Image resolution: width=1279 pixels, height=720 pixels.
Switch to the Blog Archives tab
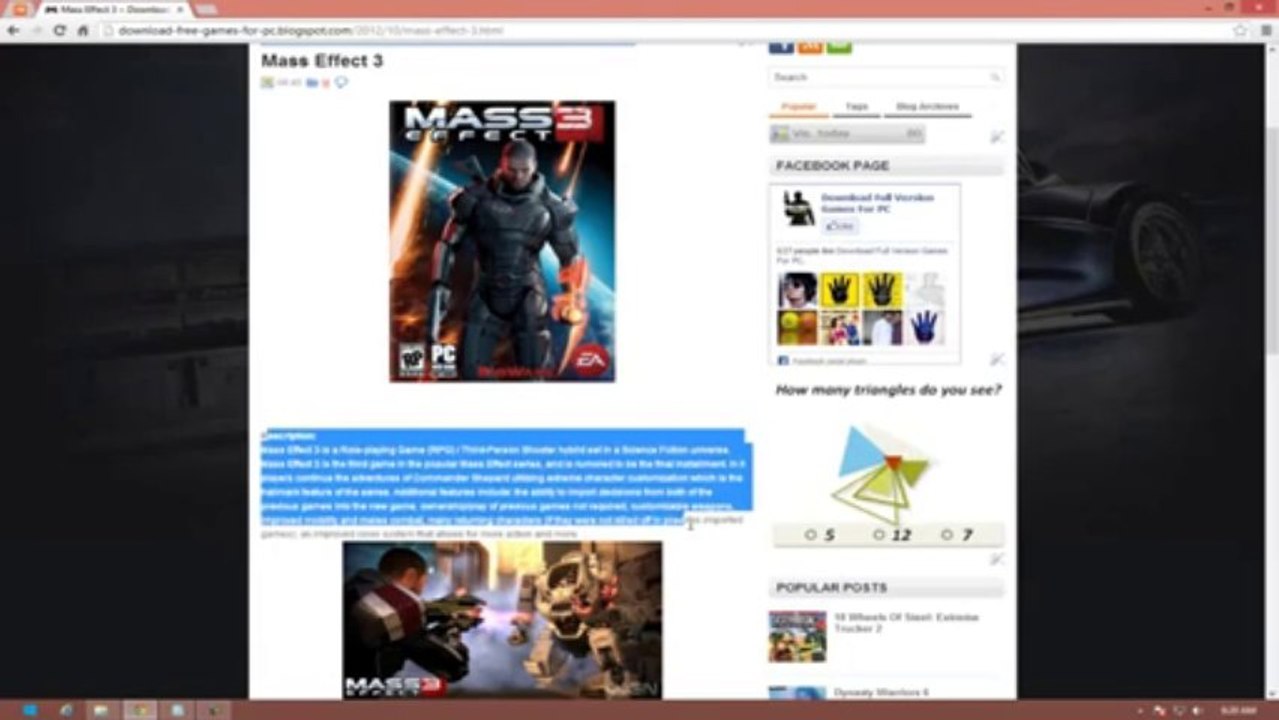click(x=928, y=107)
